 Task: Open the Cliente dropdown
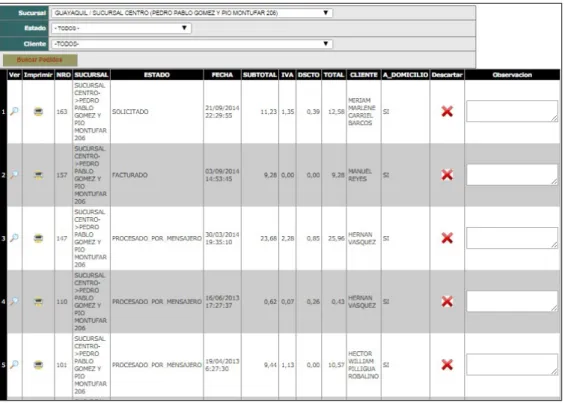pyautogui.click(x=192, y=44)
